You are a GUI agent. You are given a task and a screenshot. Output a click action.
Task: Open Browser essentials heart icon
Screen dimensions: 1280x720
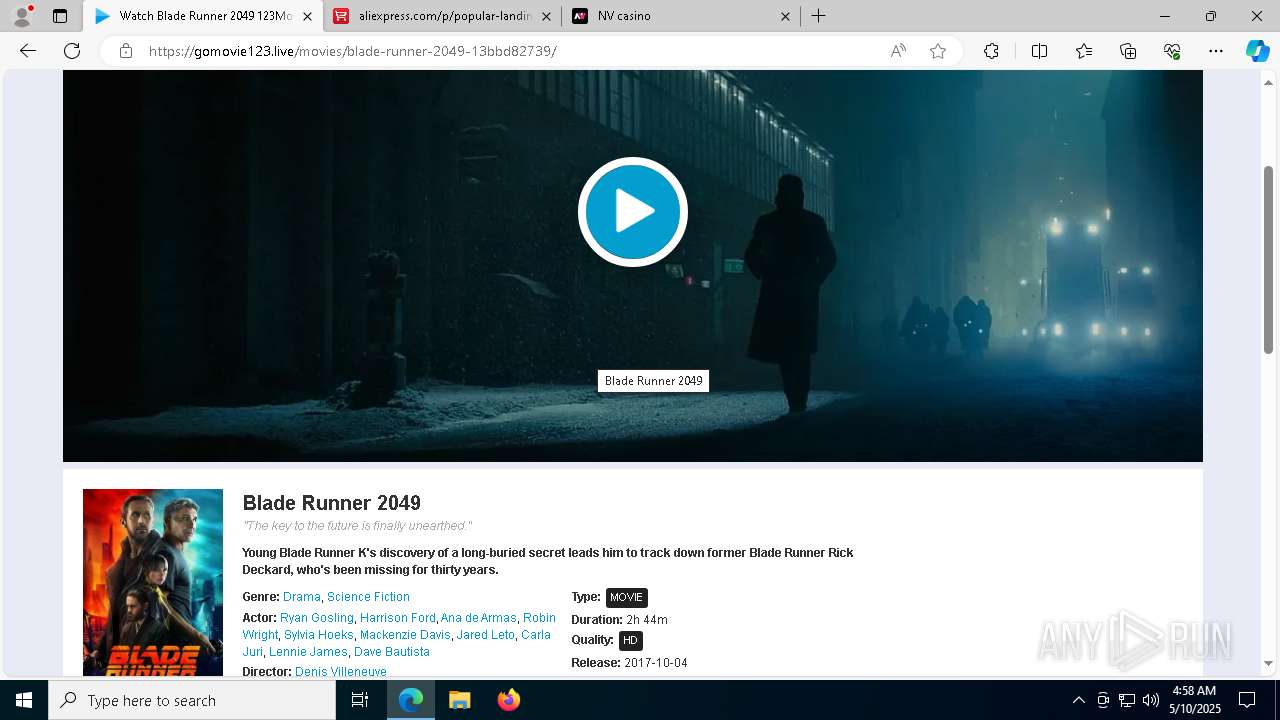[x=1172, y=51]
